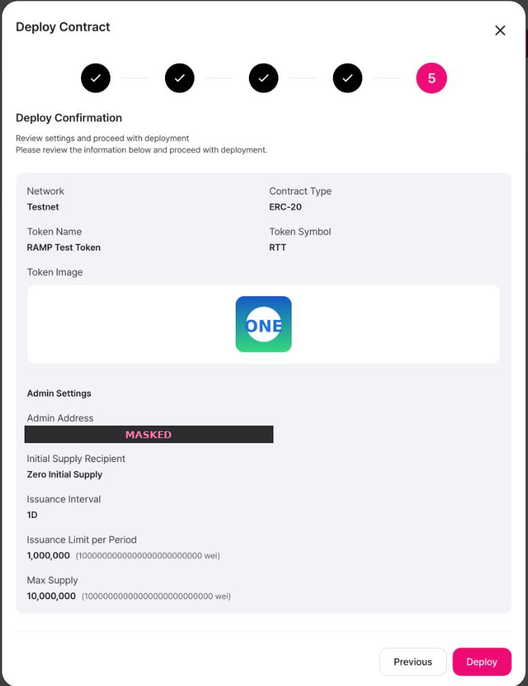Close the Deploy Contract dialog
This screenshot has height=686, width=528.
tap(500, 30)
